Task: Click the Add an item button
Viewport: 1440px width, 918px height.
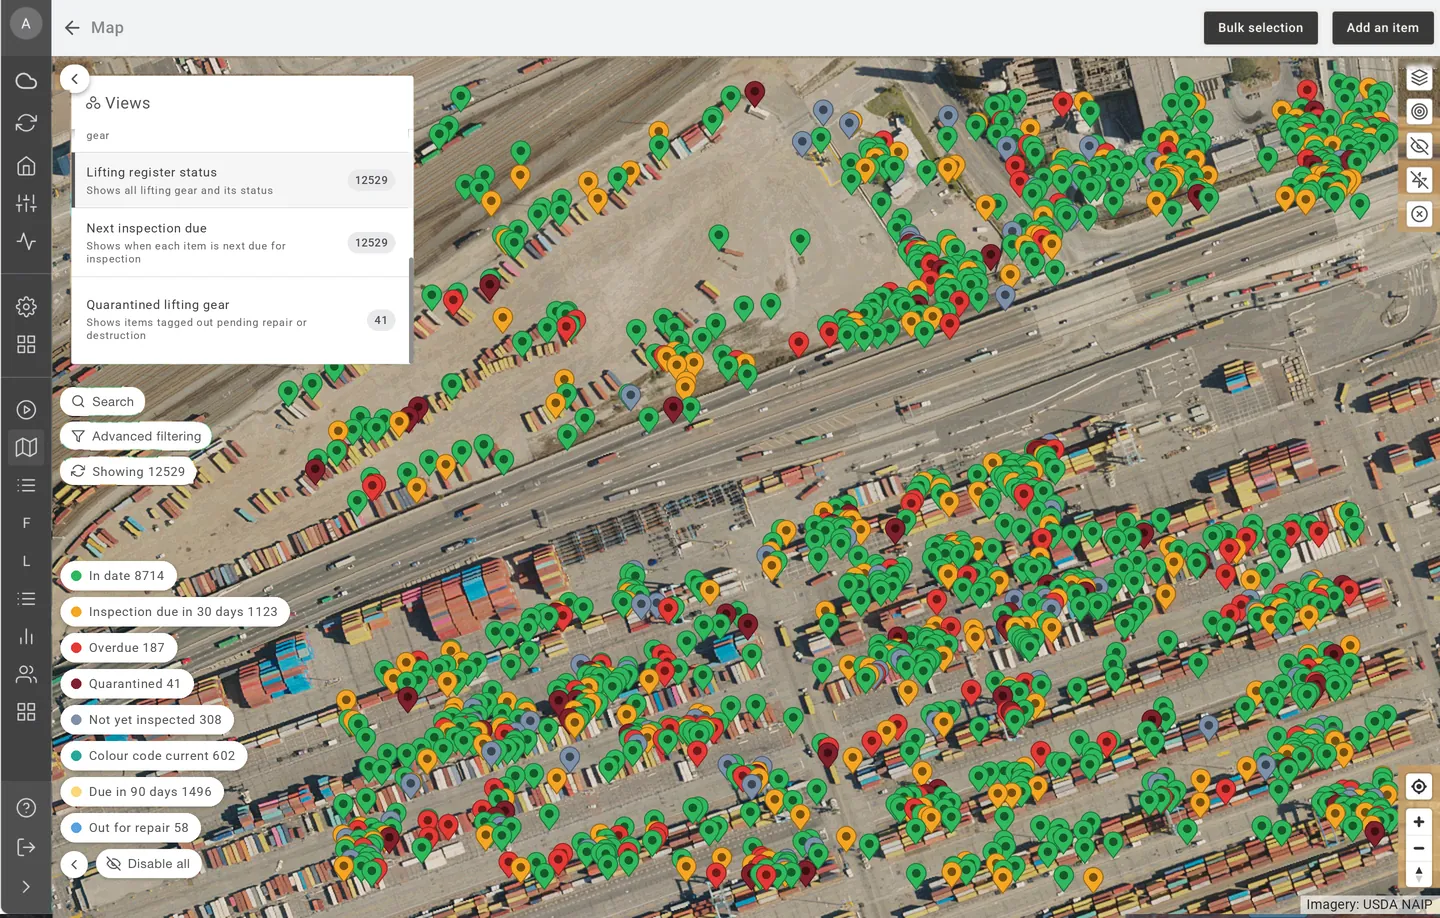Action: pyautogui.click(x=1382, y=28)
